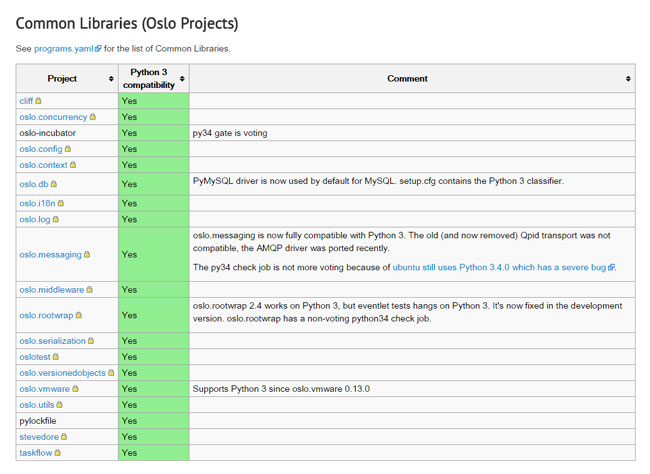Click external link icon after severe bug

(x=611, y=267)
